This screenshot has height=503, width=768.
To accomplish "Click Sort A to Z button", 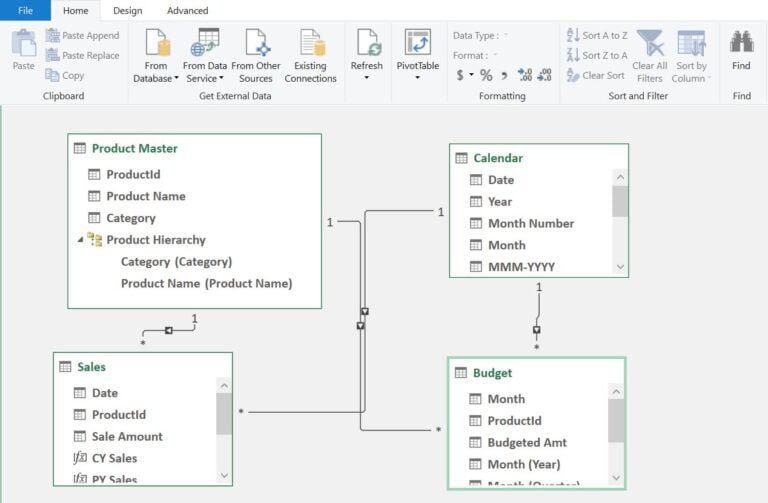I will 597,36.
